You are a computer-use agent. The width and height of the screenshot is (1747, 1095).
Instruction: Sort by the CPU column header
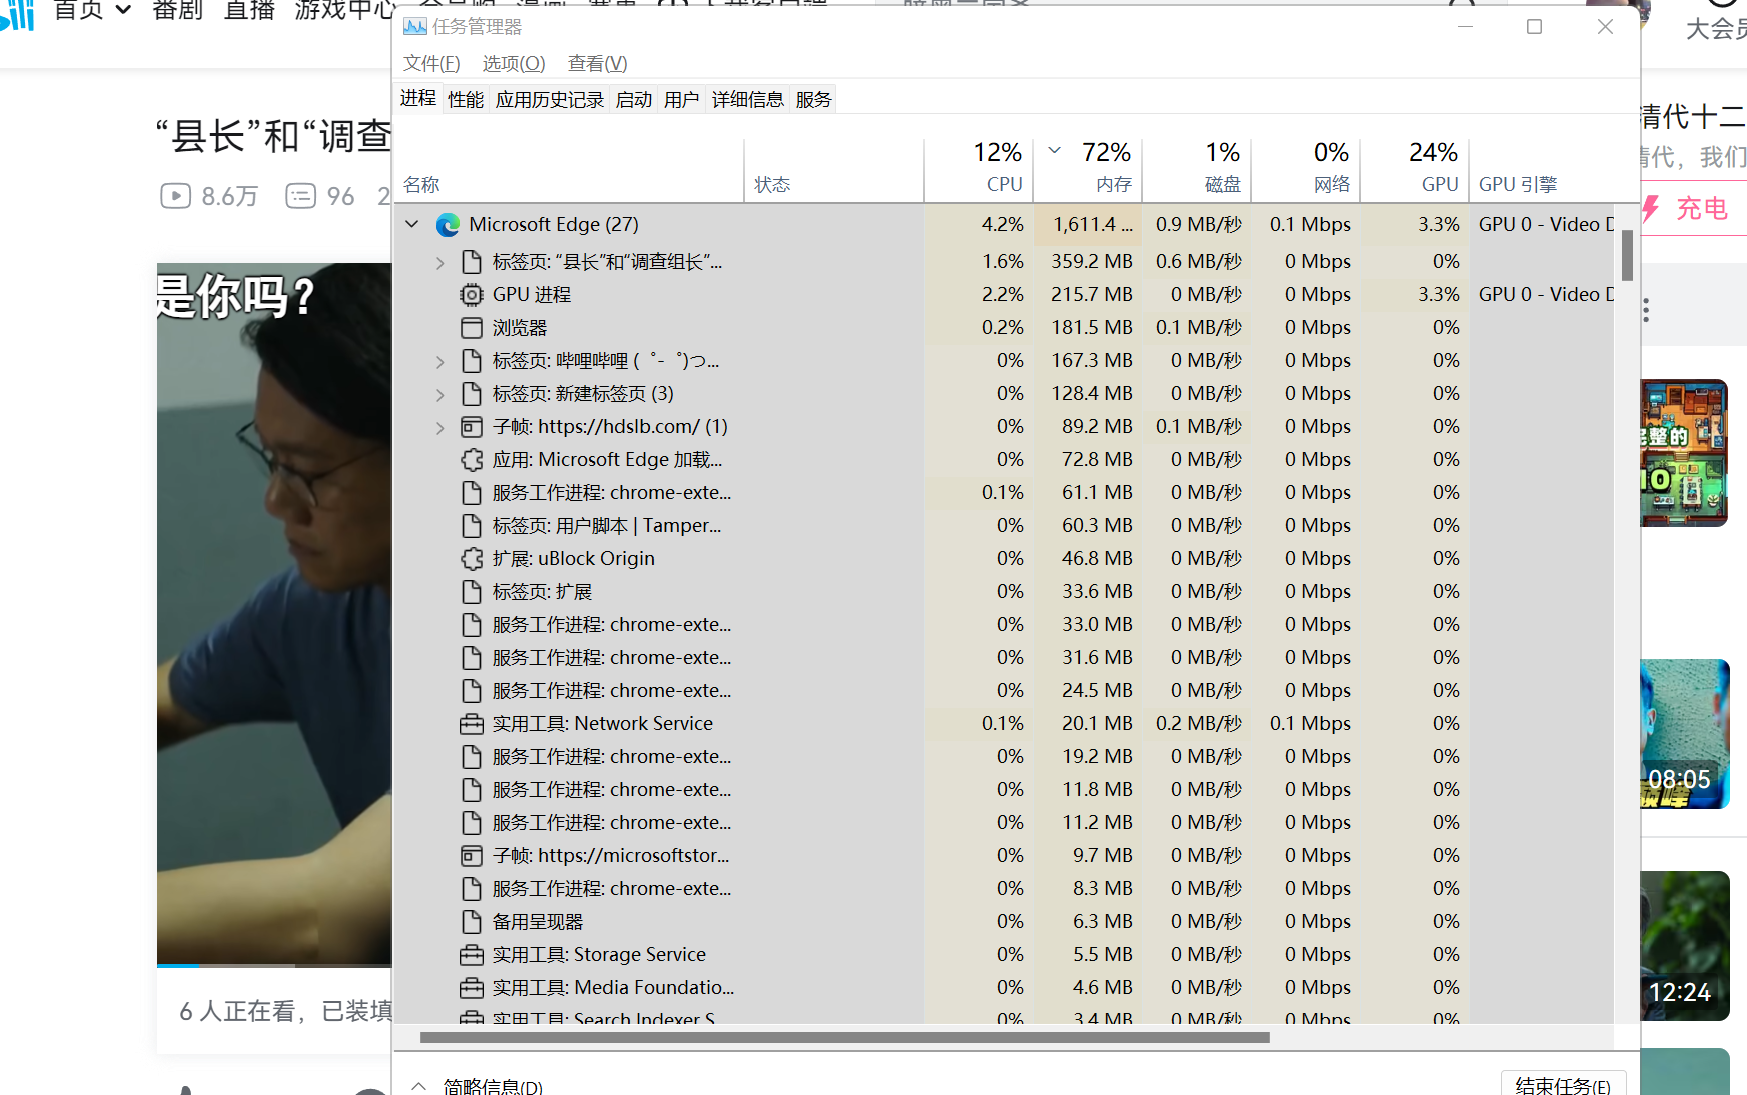point(979,169)
